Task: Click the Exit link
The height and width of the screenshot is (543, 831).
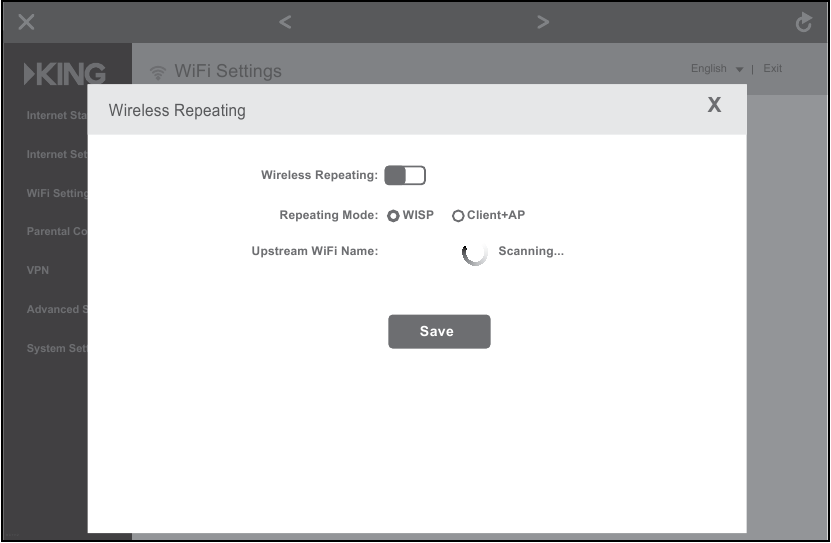Action: [772, 69]
